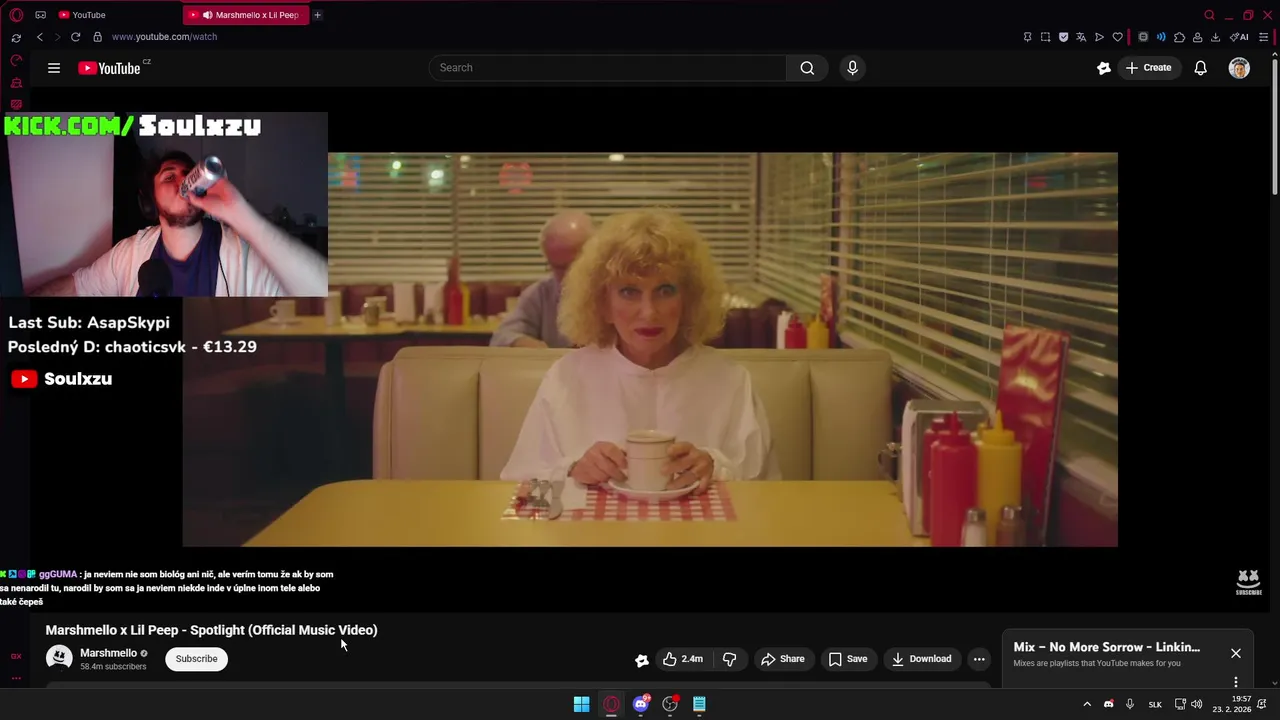Share the video
This screenshot has width=1280, height=720.
pos(782,659)
